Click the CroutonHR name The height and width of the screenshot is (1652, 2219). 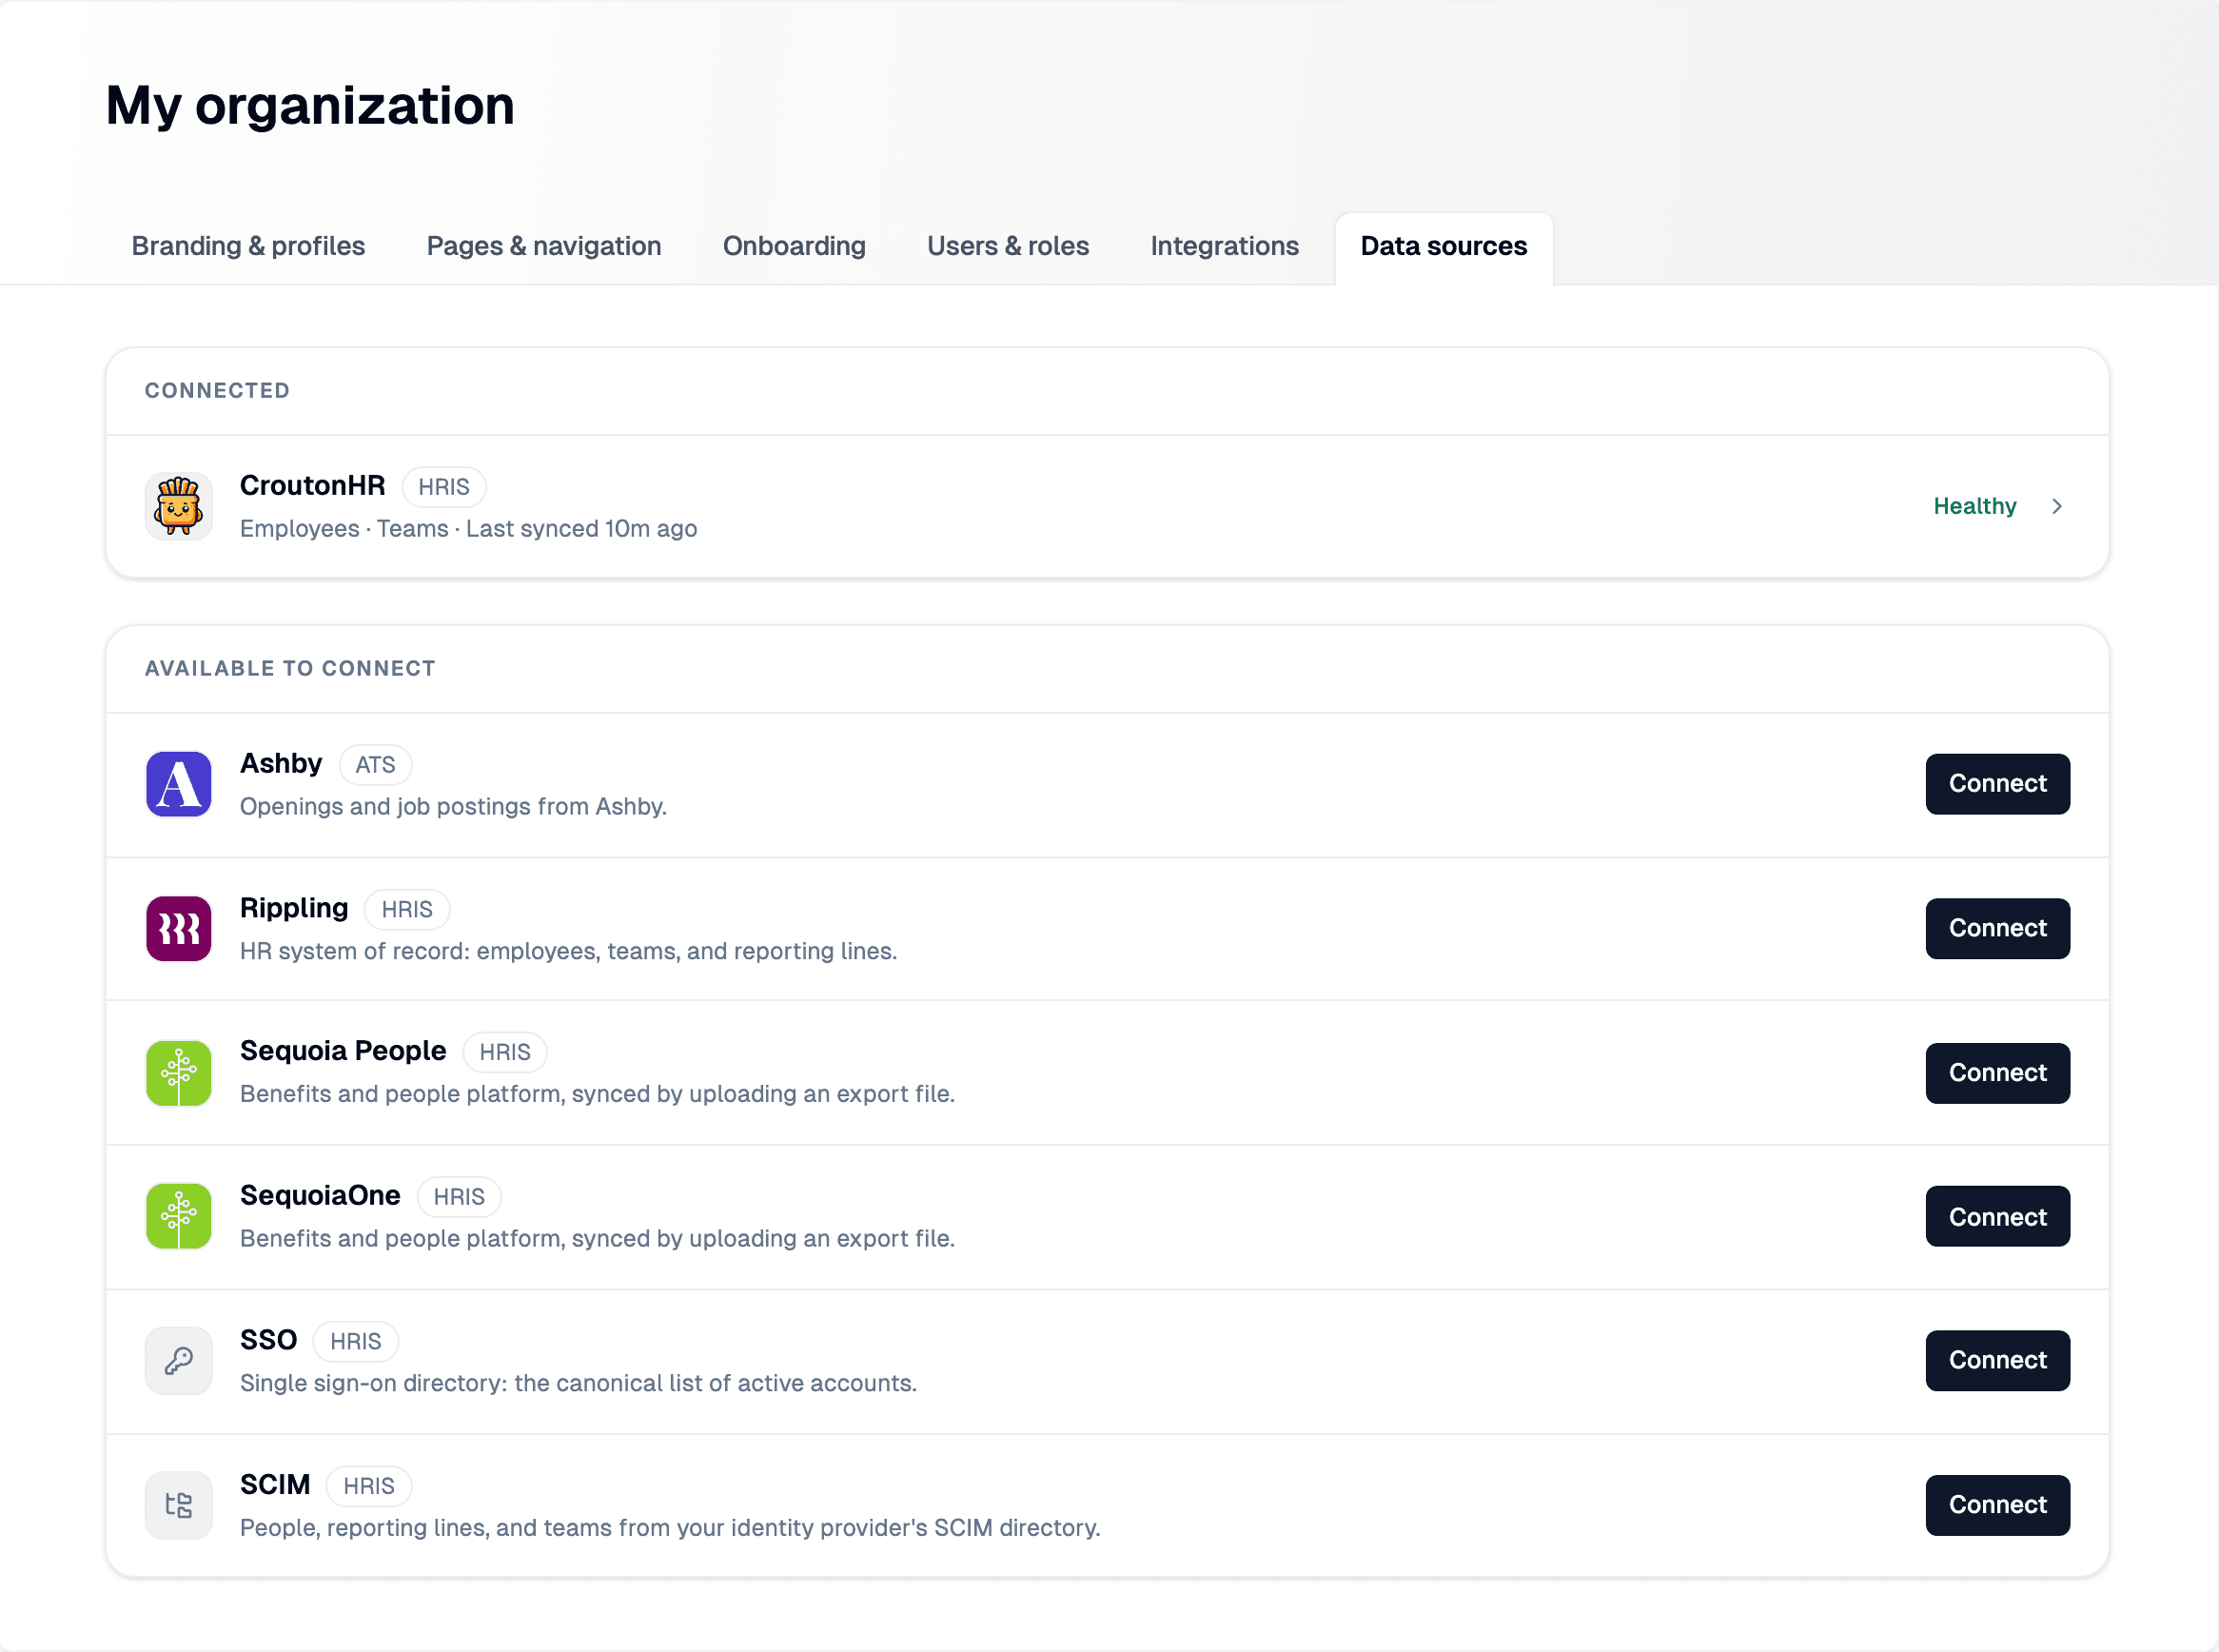pos(312,485)
